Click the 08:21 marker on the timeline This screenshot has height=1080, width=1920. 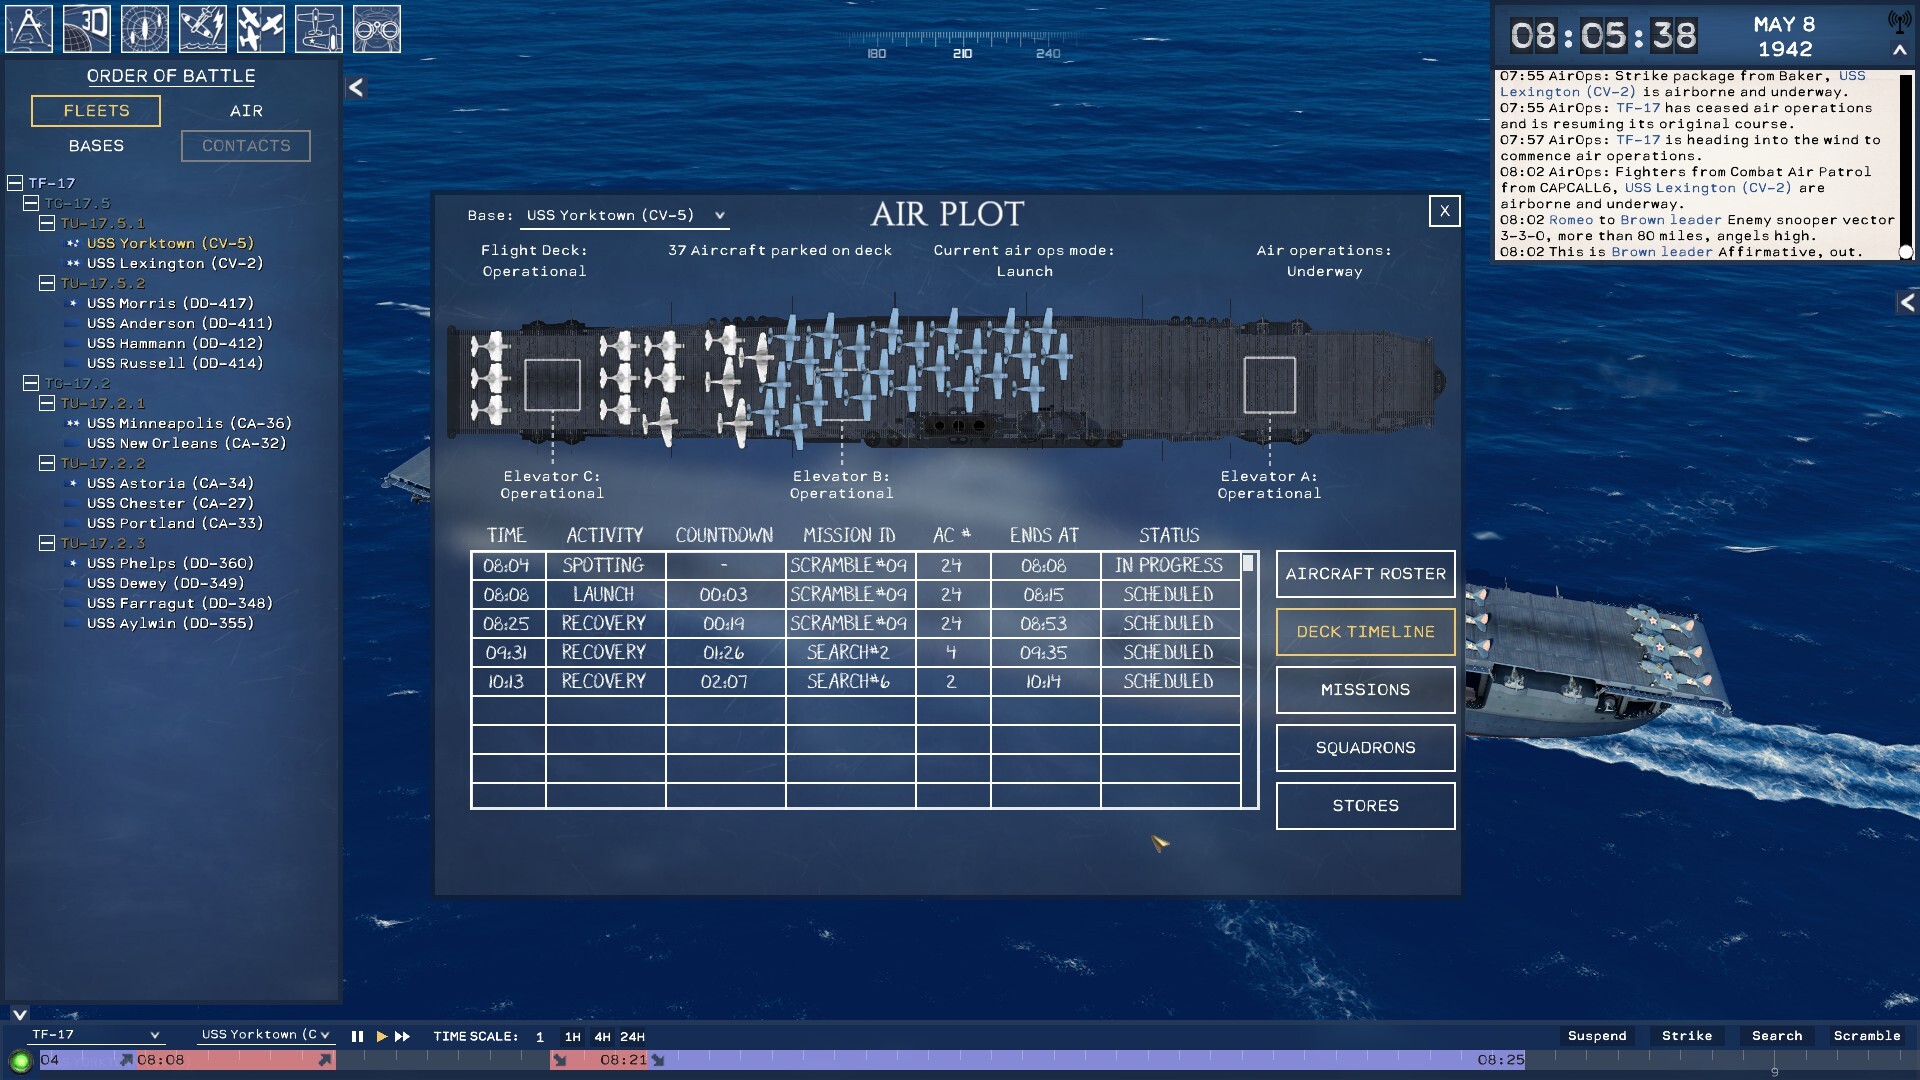pyautogui.click(x=623, y=1060)
